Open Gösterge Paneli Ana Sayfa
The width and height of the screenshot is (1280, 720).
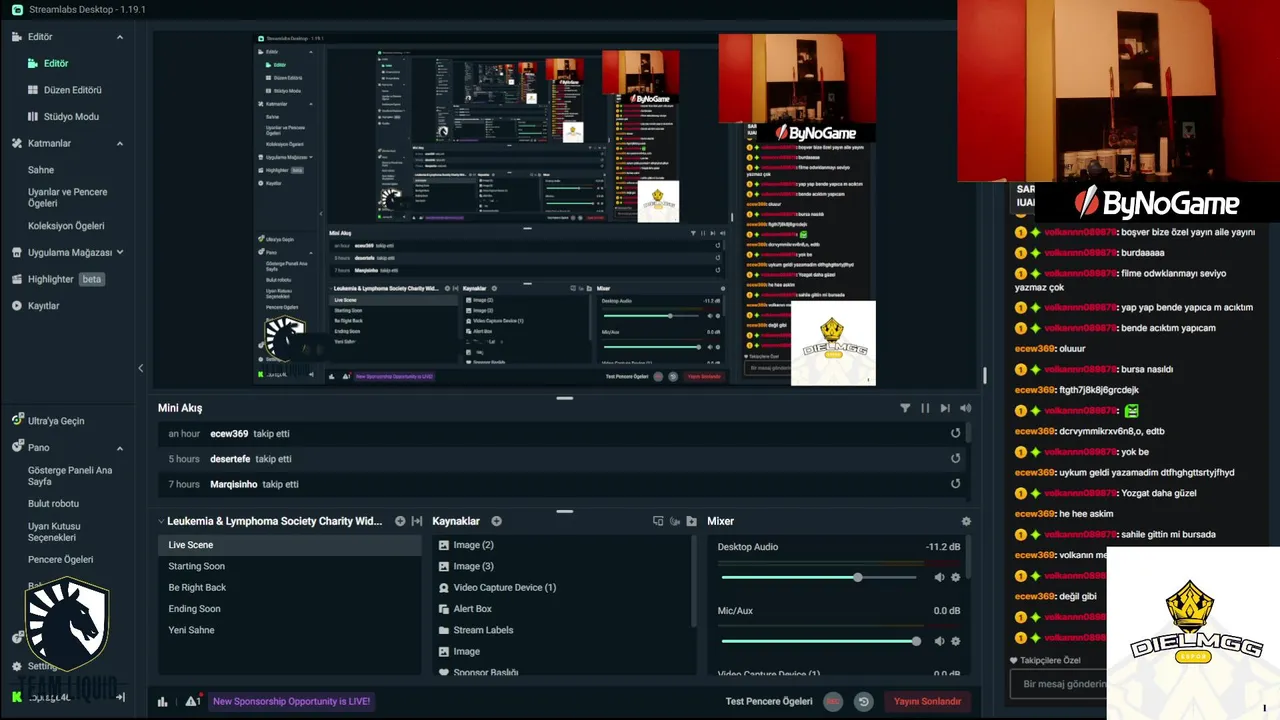click(x=70, y=476)
